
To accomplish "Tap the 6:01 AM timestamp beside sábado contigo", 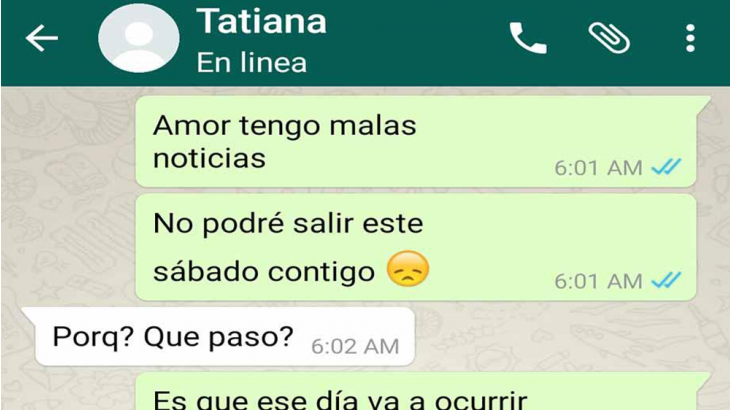I will (x=599, y=282).
